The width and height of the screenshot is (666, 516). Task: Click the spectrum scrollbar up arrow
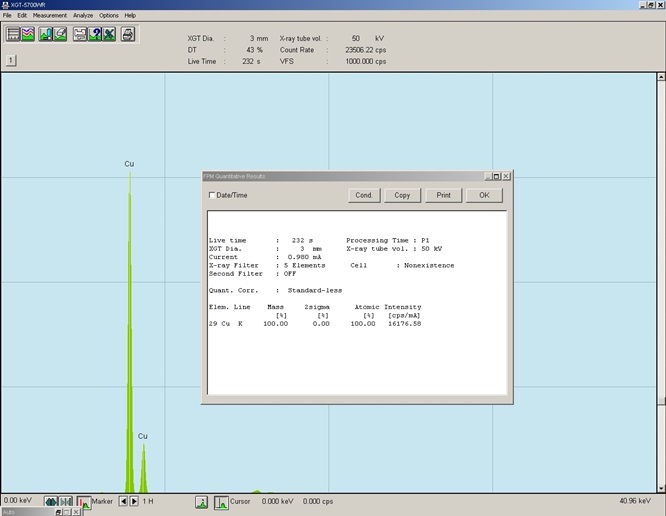click(x=661, y=77)
